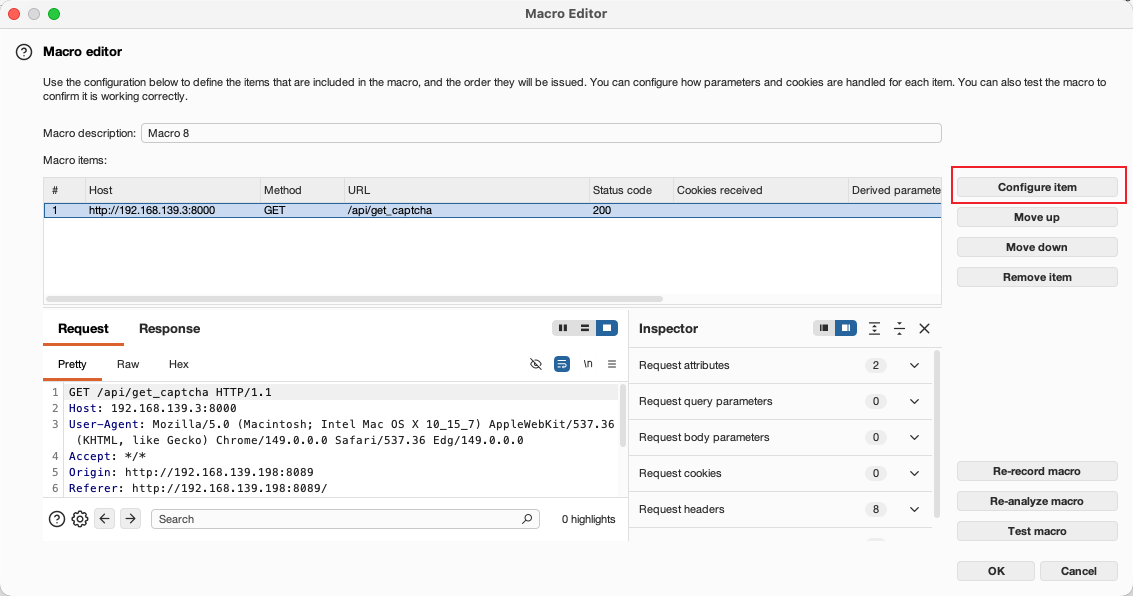Switch to the Response tab
The width and height of the screenshot is (1133, 596).
tap(169, 329)
